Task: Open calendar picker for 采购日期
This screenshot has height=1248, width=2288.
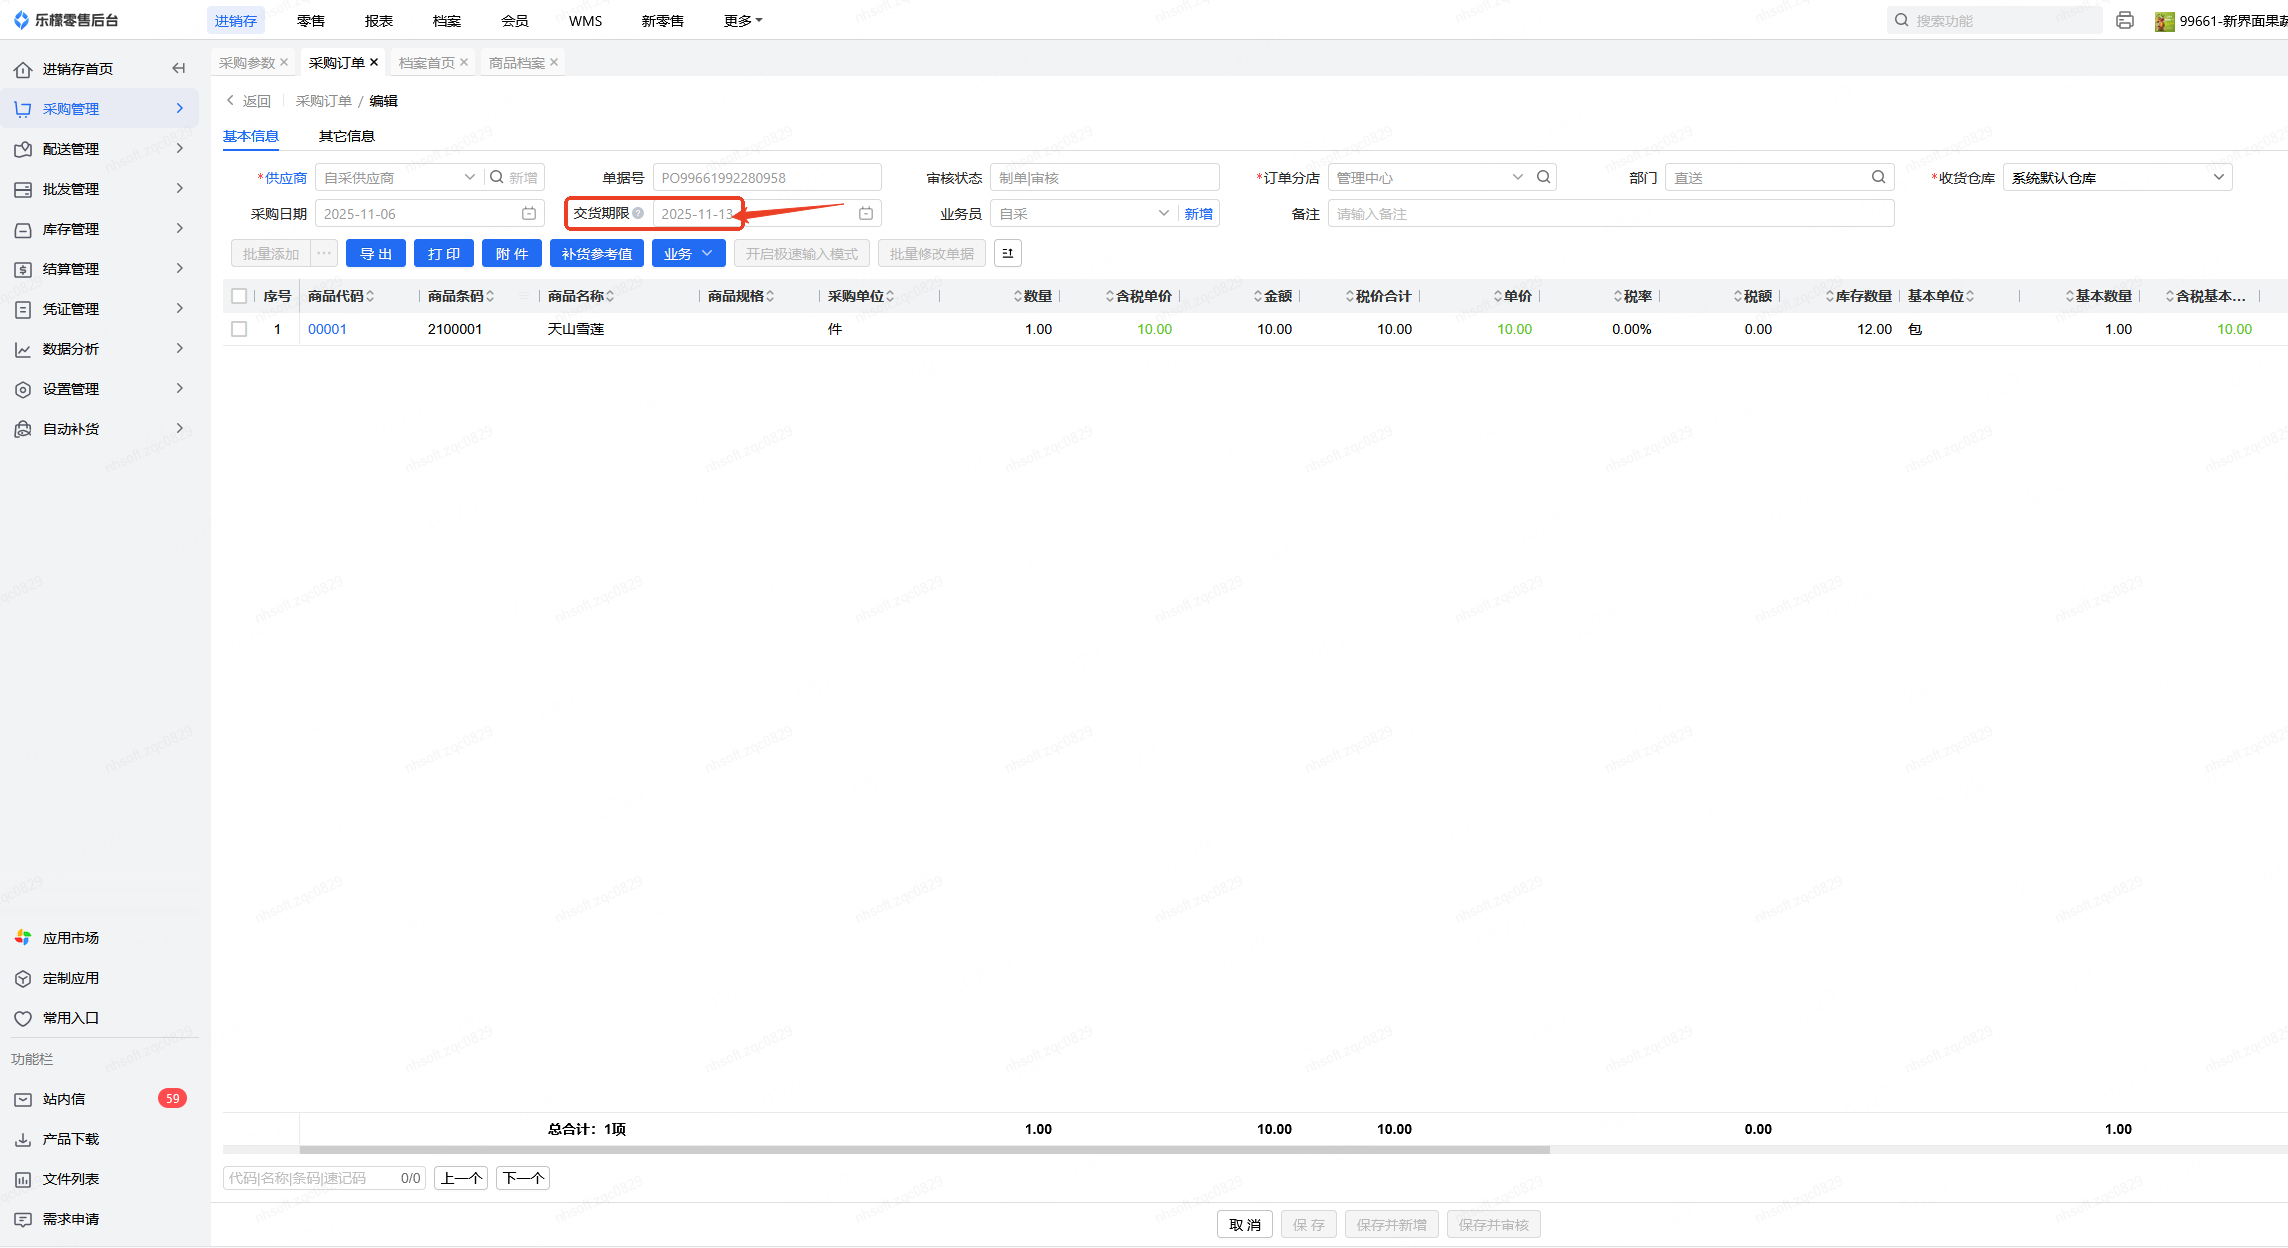Action: [529, 213]
